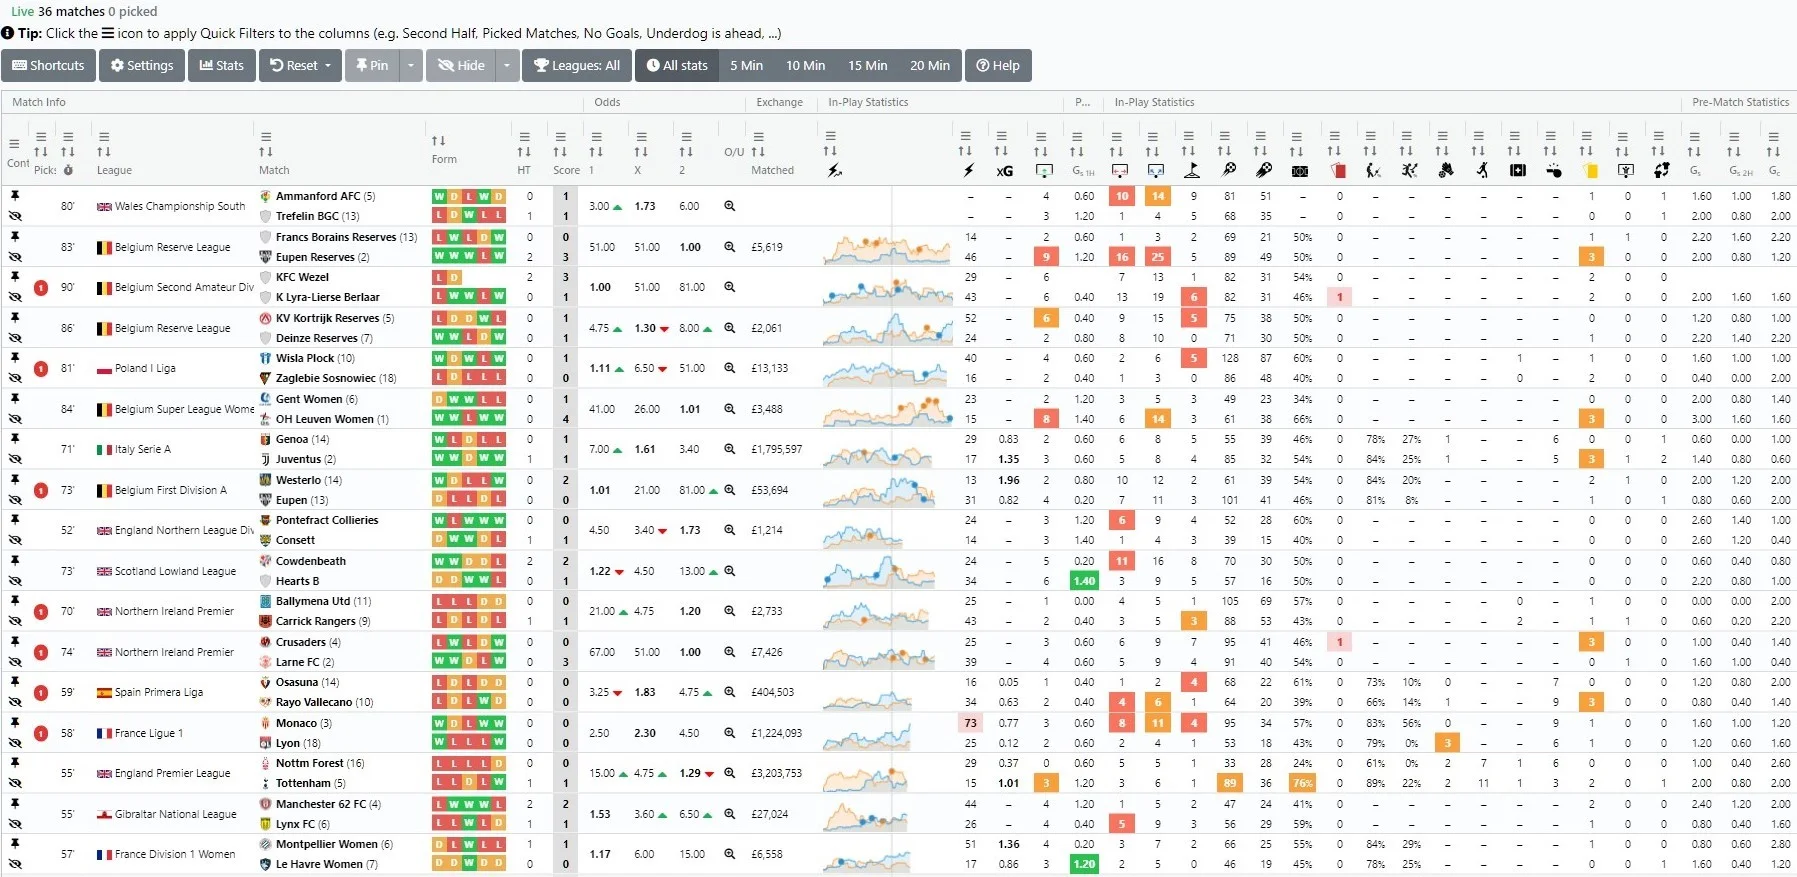Click red alert badge on KFC Wezel row

pos(41,288)
